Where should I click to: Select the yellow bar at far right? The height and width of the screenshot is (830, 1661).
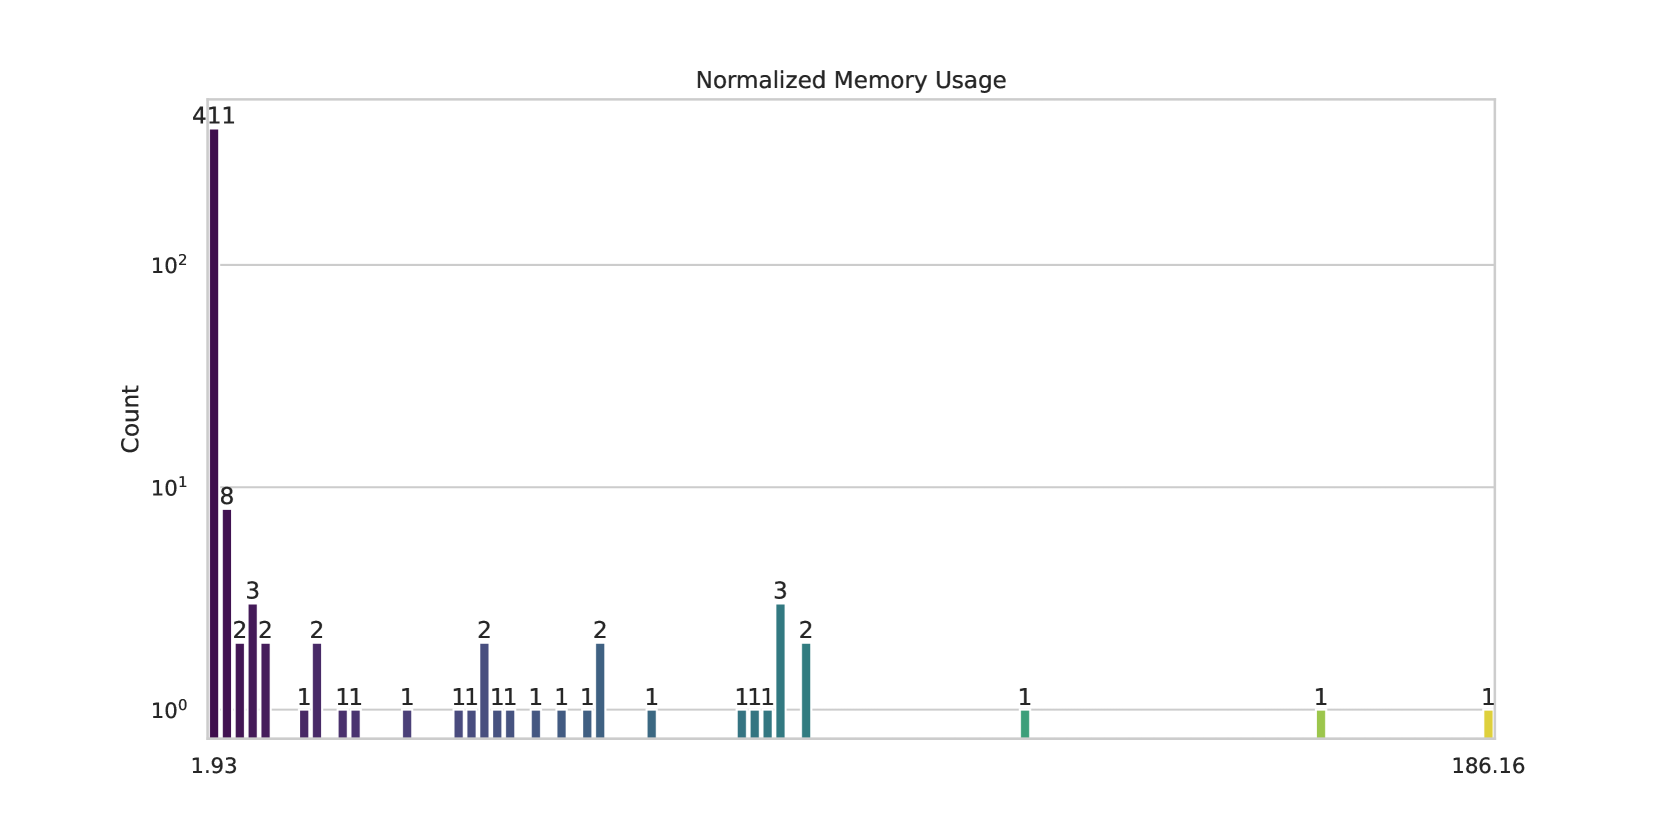(x=1488, y=724)
